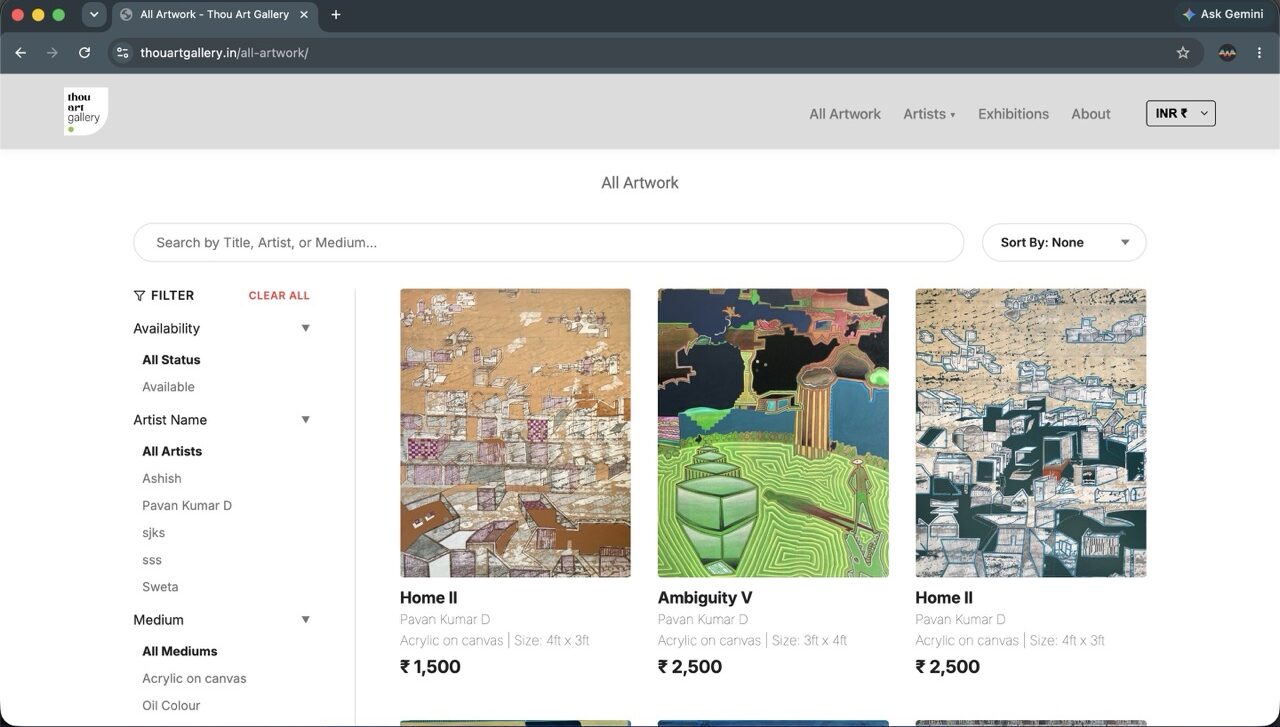Image resolution: width=1280 pixels, height=727 pixels.
Task: Go to the Exhibitions page
Action: pos(1013,114)
